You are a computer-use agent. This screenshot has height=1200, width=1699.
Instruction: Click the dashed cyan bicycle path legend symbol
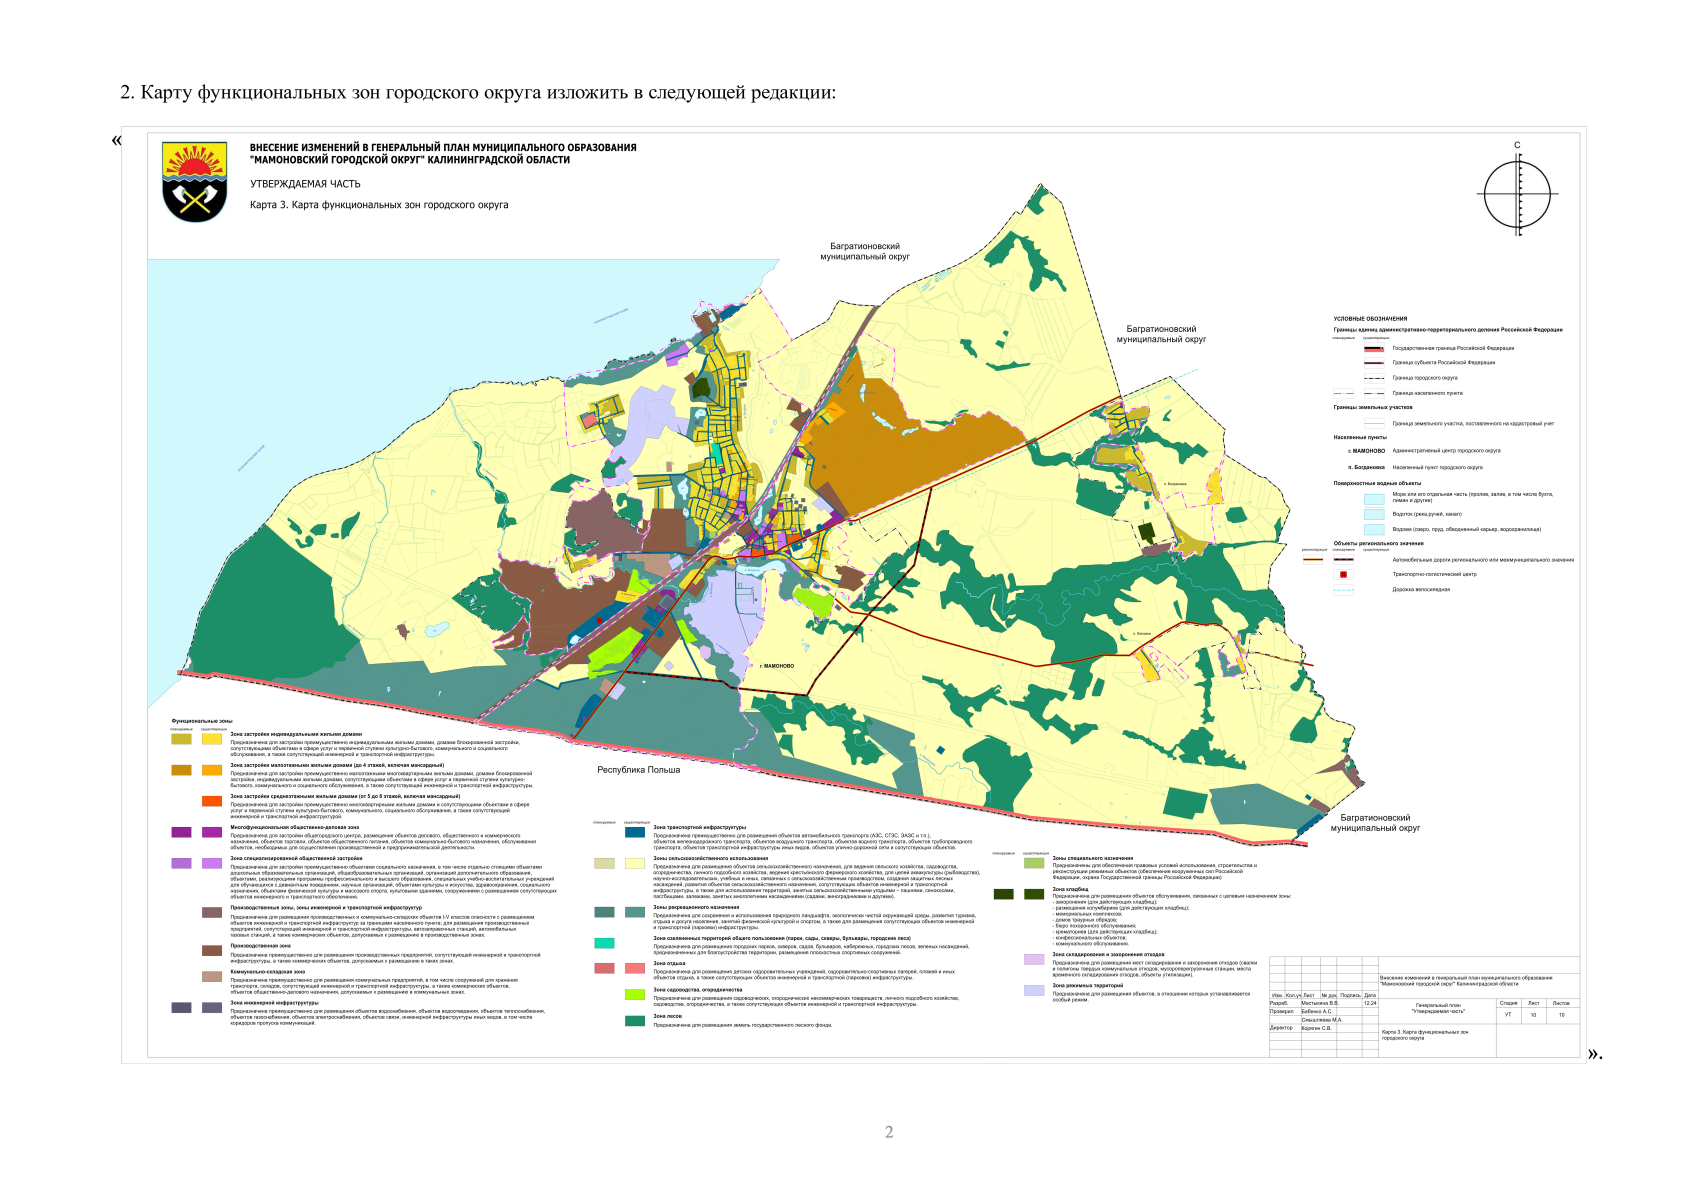click(x=1343, y=589)
